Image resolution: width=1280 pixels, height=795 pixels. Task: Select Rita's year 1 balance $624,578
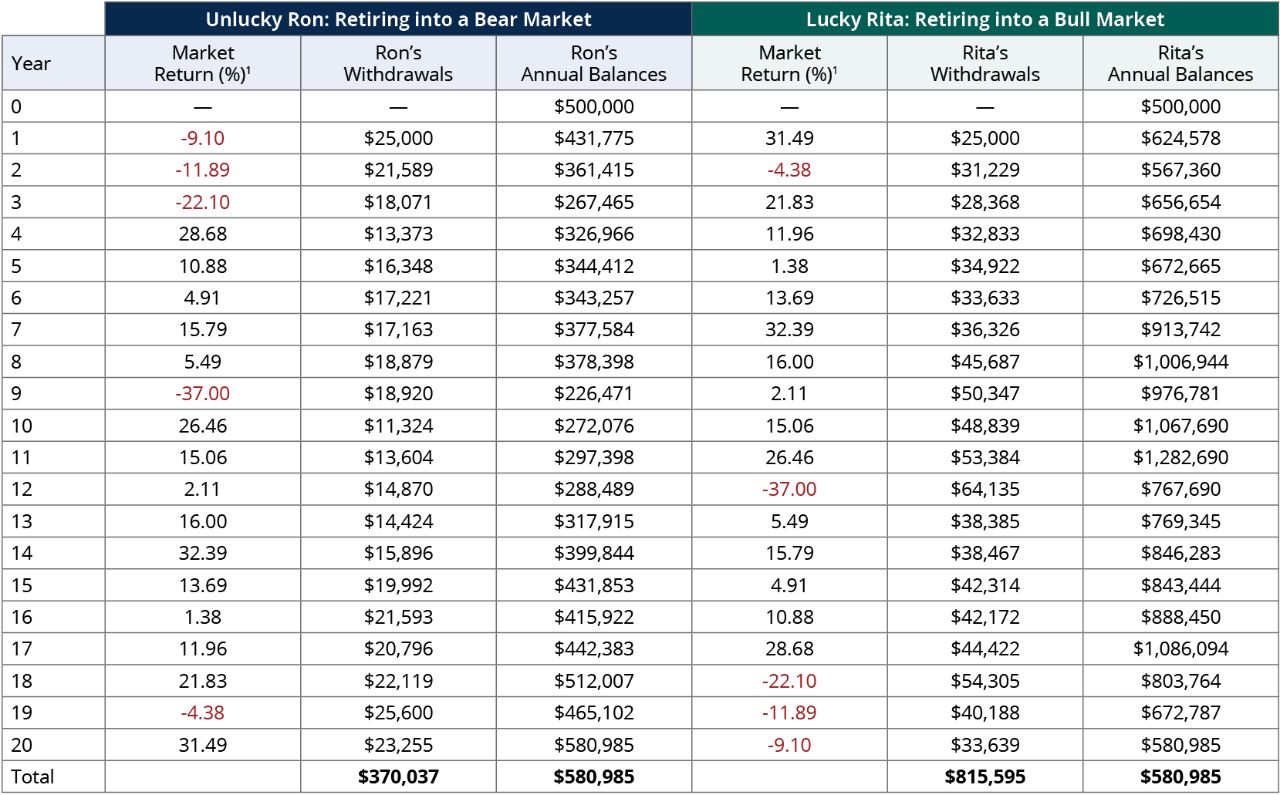tap(1181, 138)
